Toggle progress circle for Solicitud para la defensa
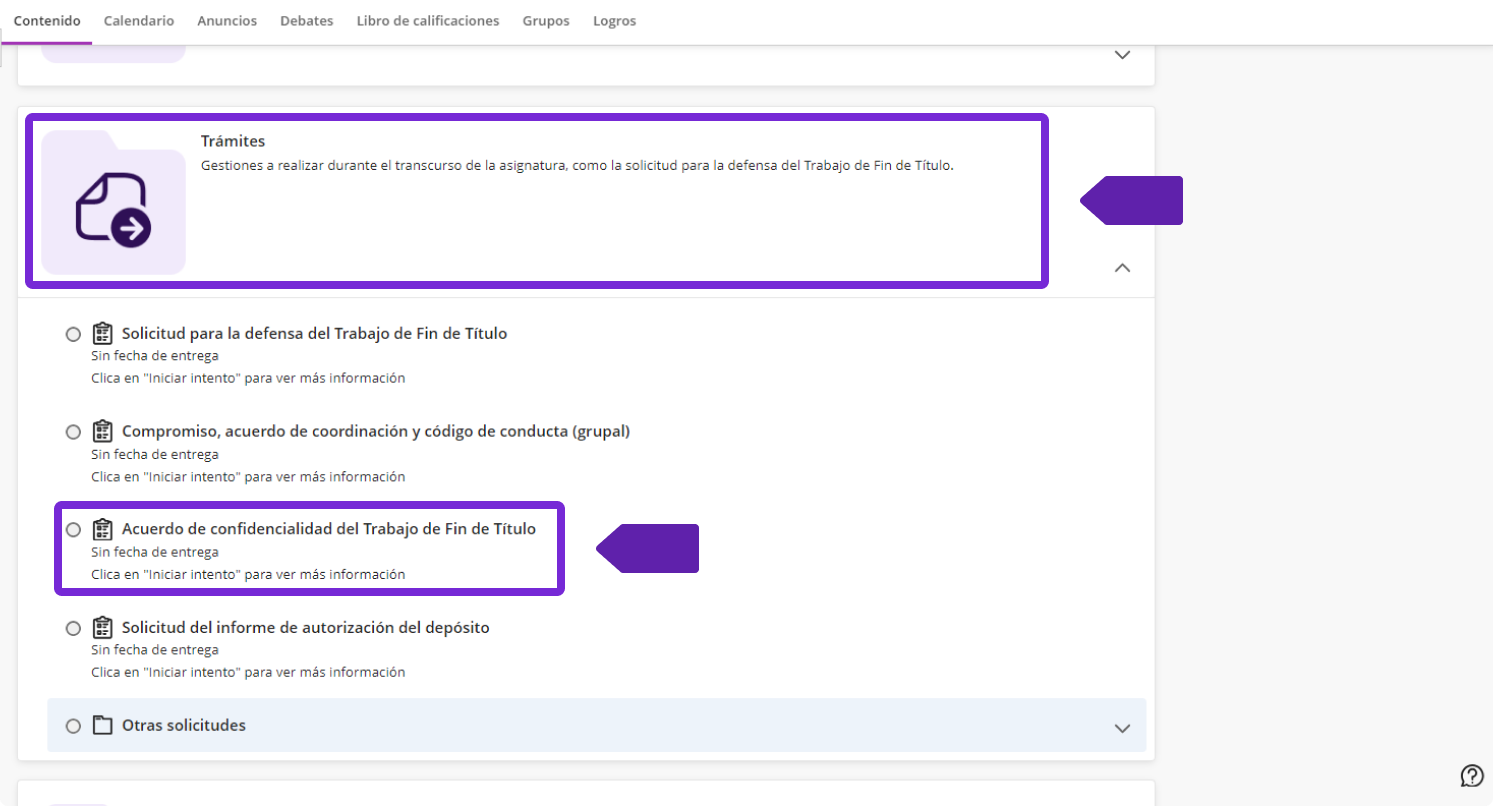 pyautogui.click(x=73, y=334)
